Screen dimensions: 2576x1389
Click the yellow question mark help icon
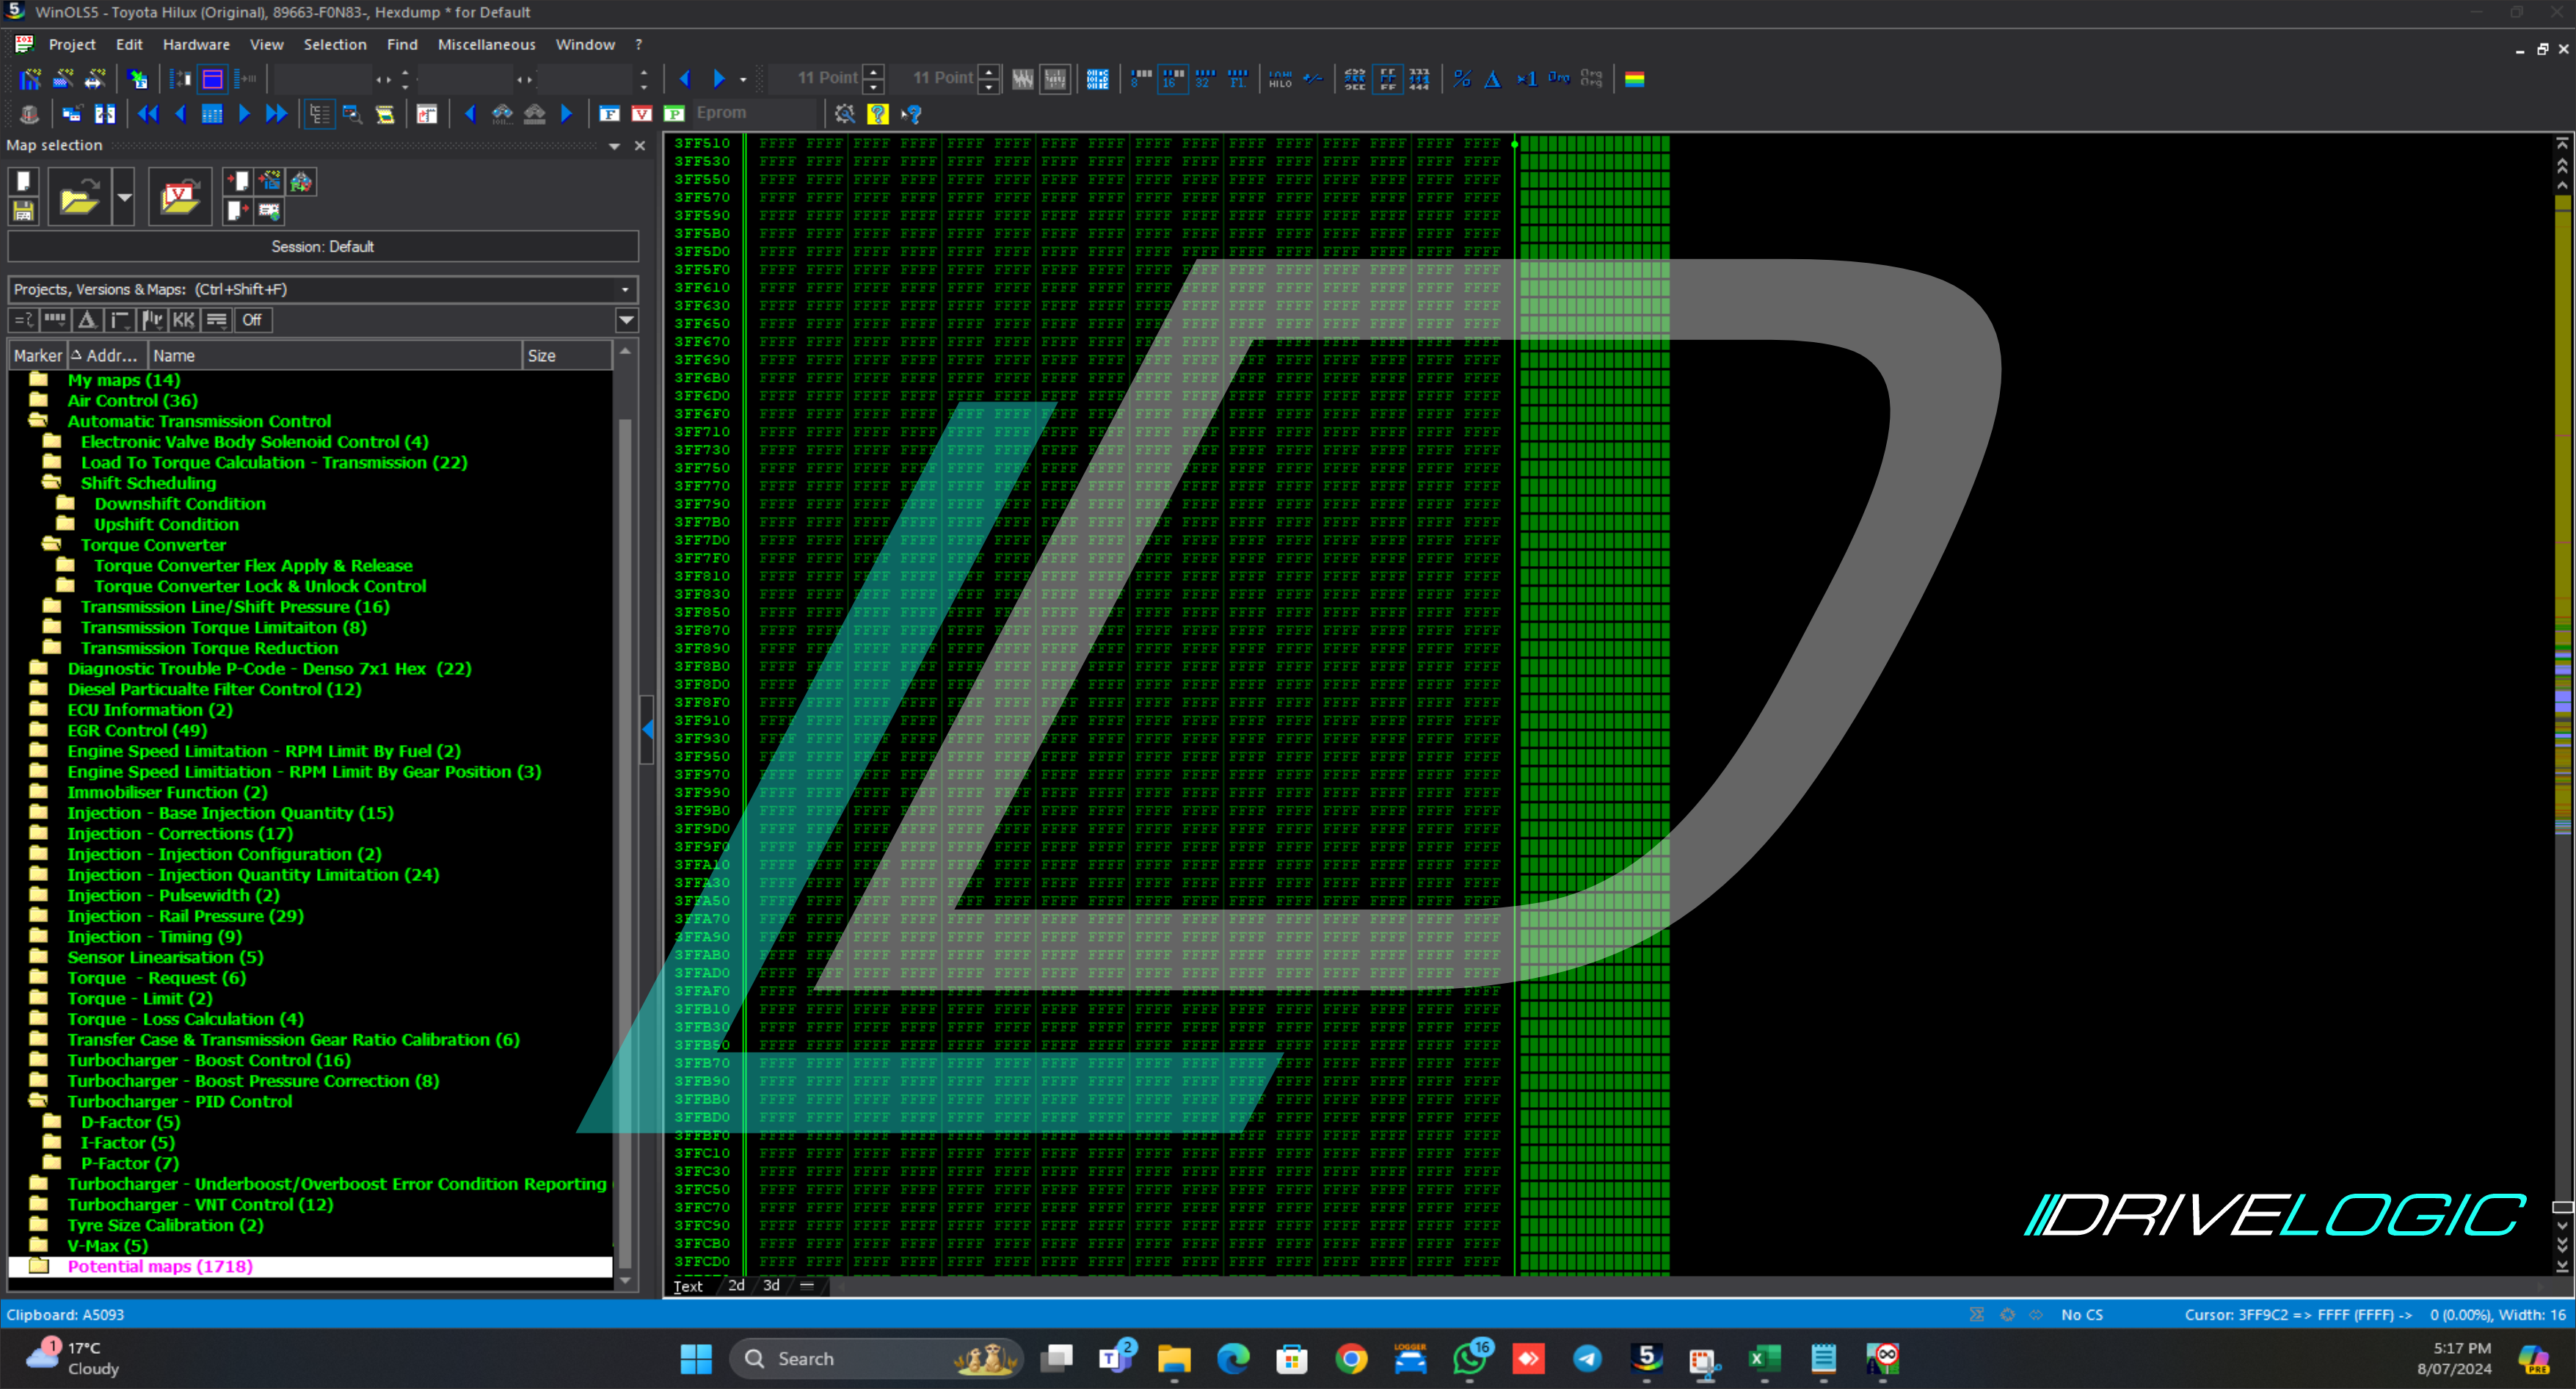(x=878, y=114)
